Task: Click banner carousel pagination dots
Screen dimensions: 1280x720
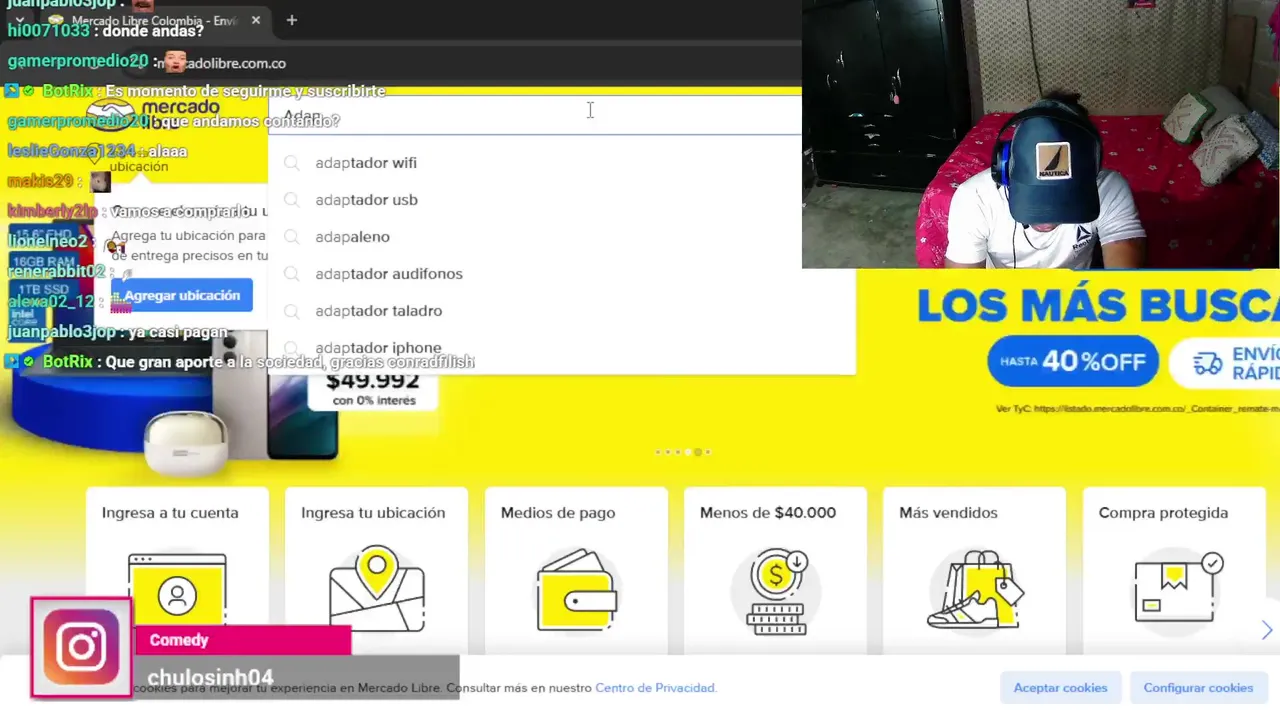Action: click(683, 452)
